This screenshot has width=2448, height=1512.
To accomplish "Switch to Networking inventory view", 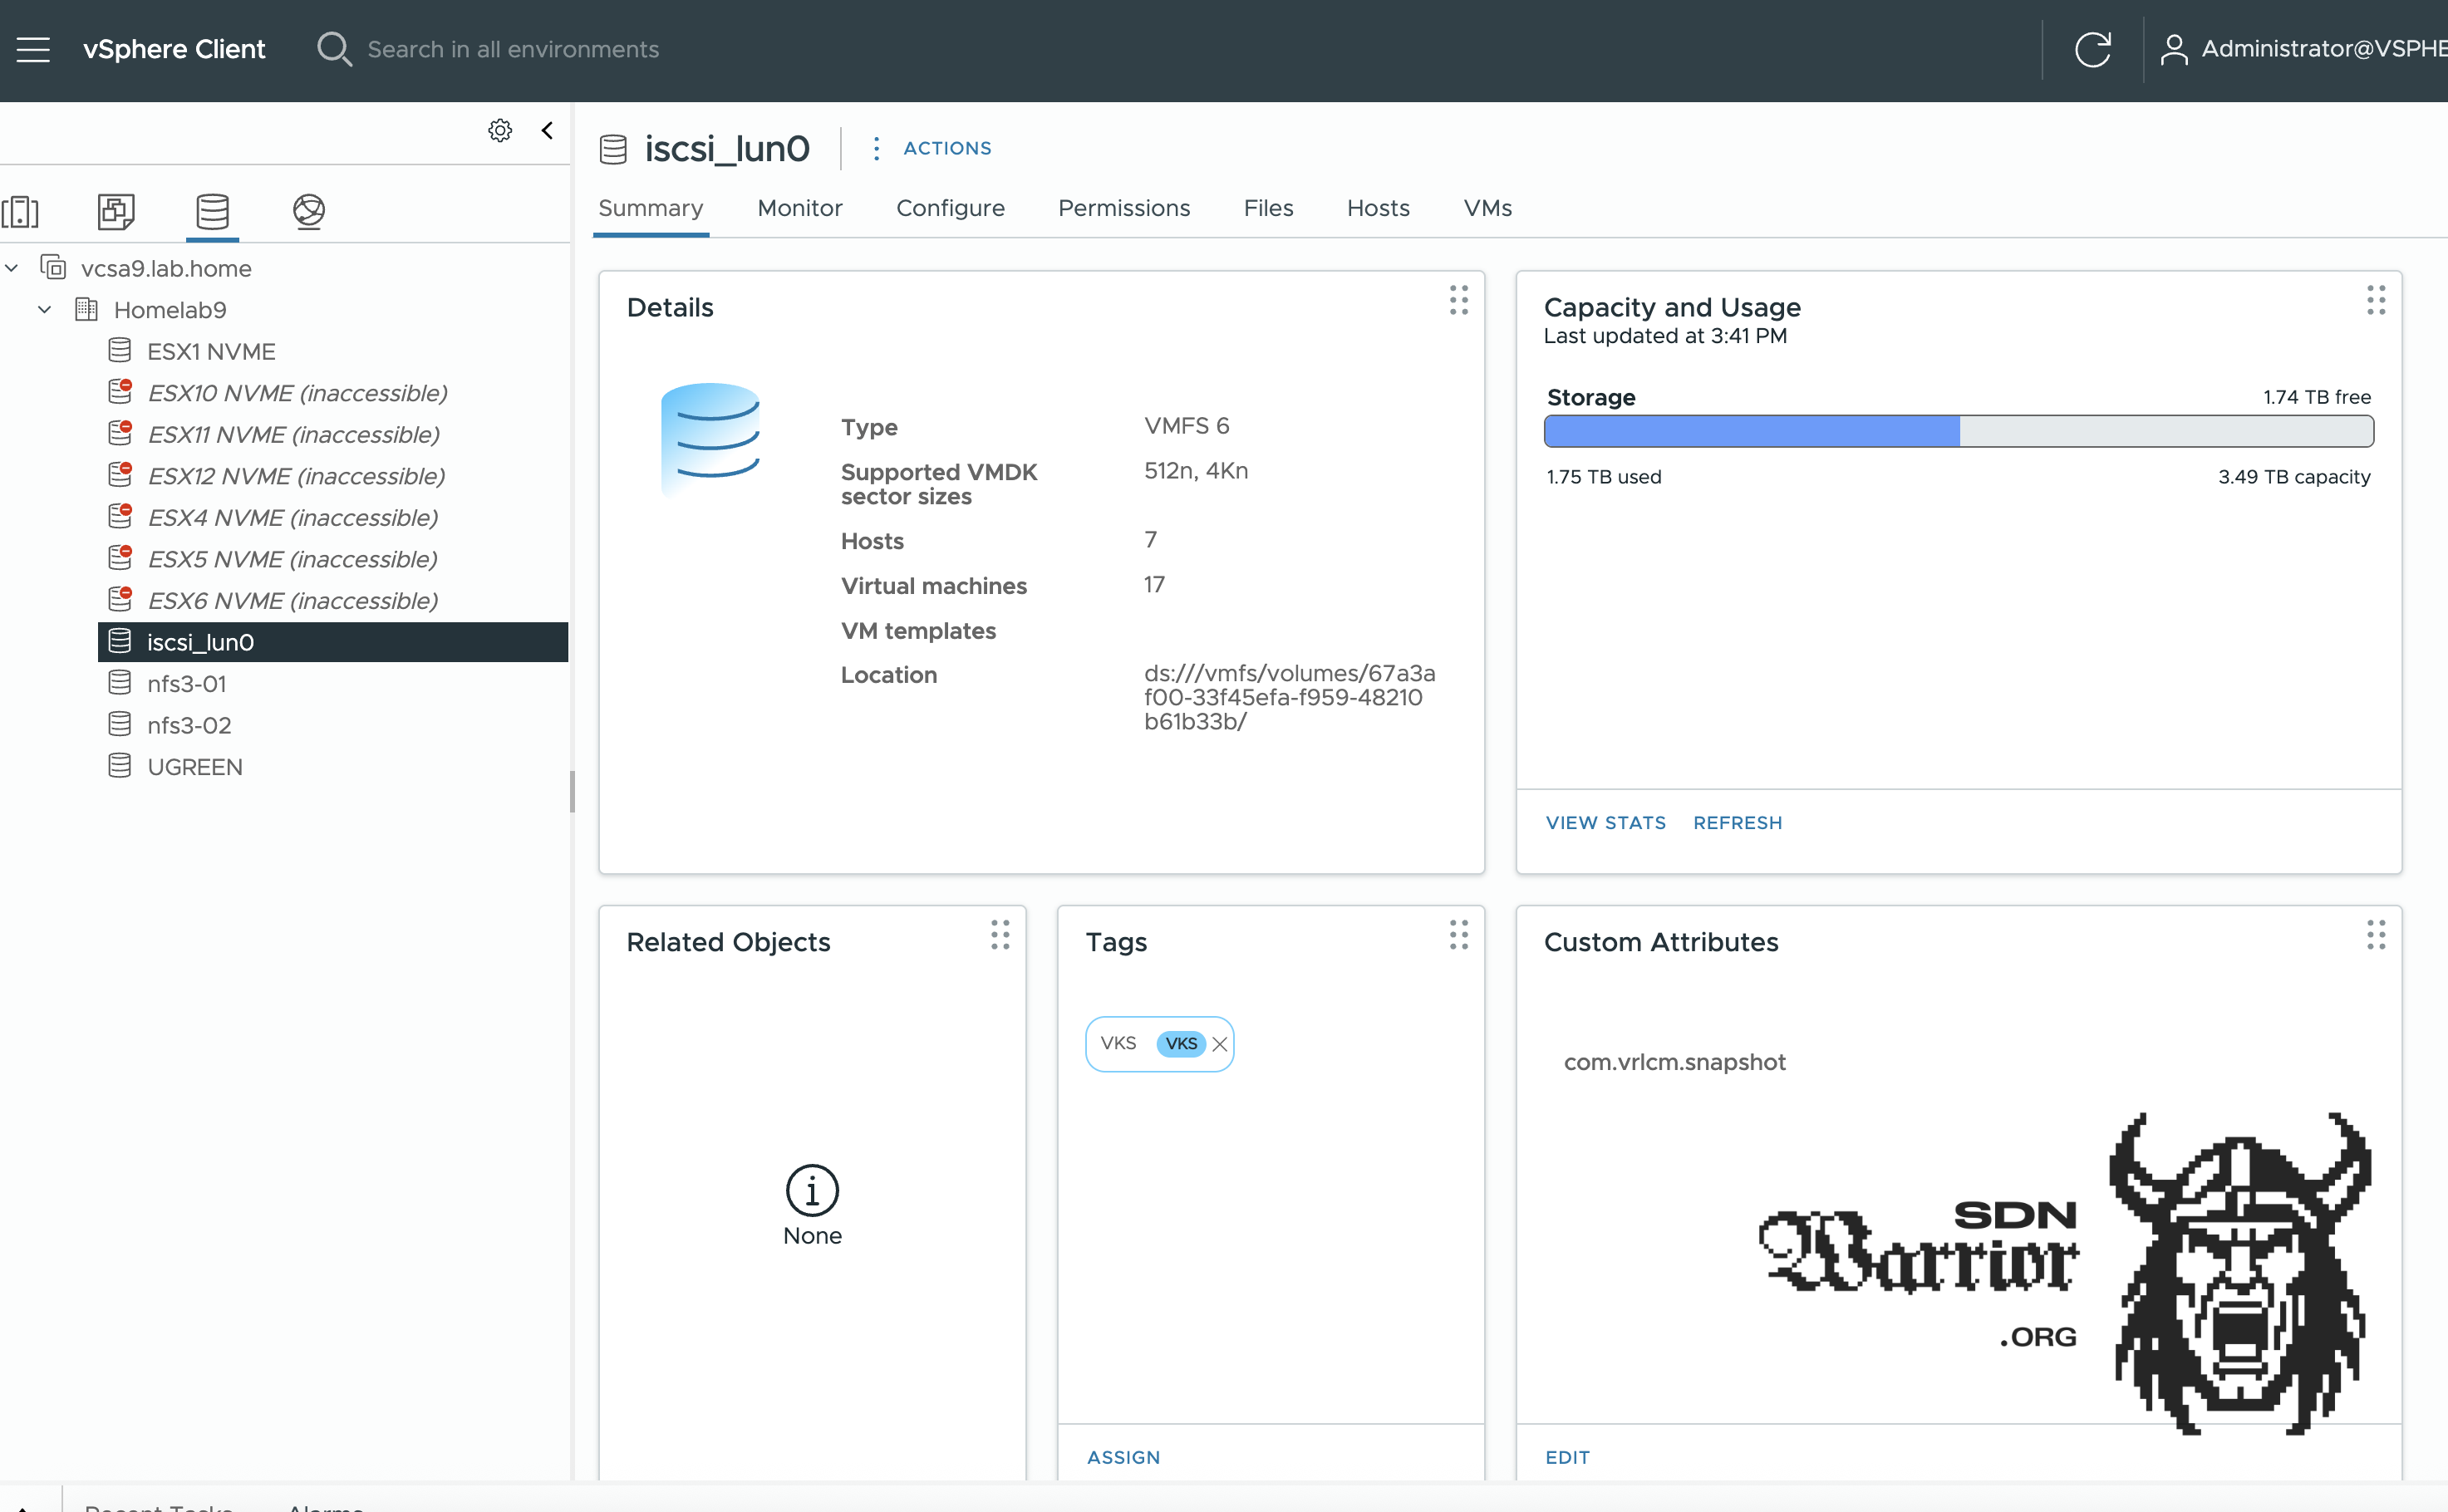I will (x=309, y=211).
